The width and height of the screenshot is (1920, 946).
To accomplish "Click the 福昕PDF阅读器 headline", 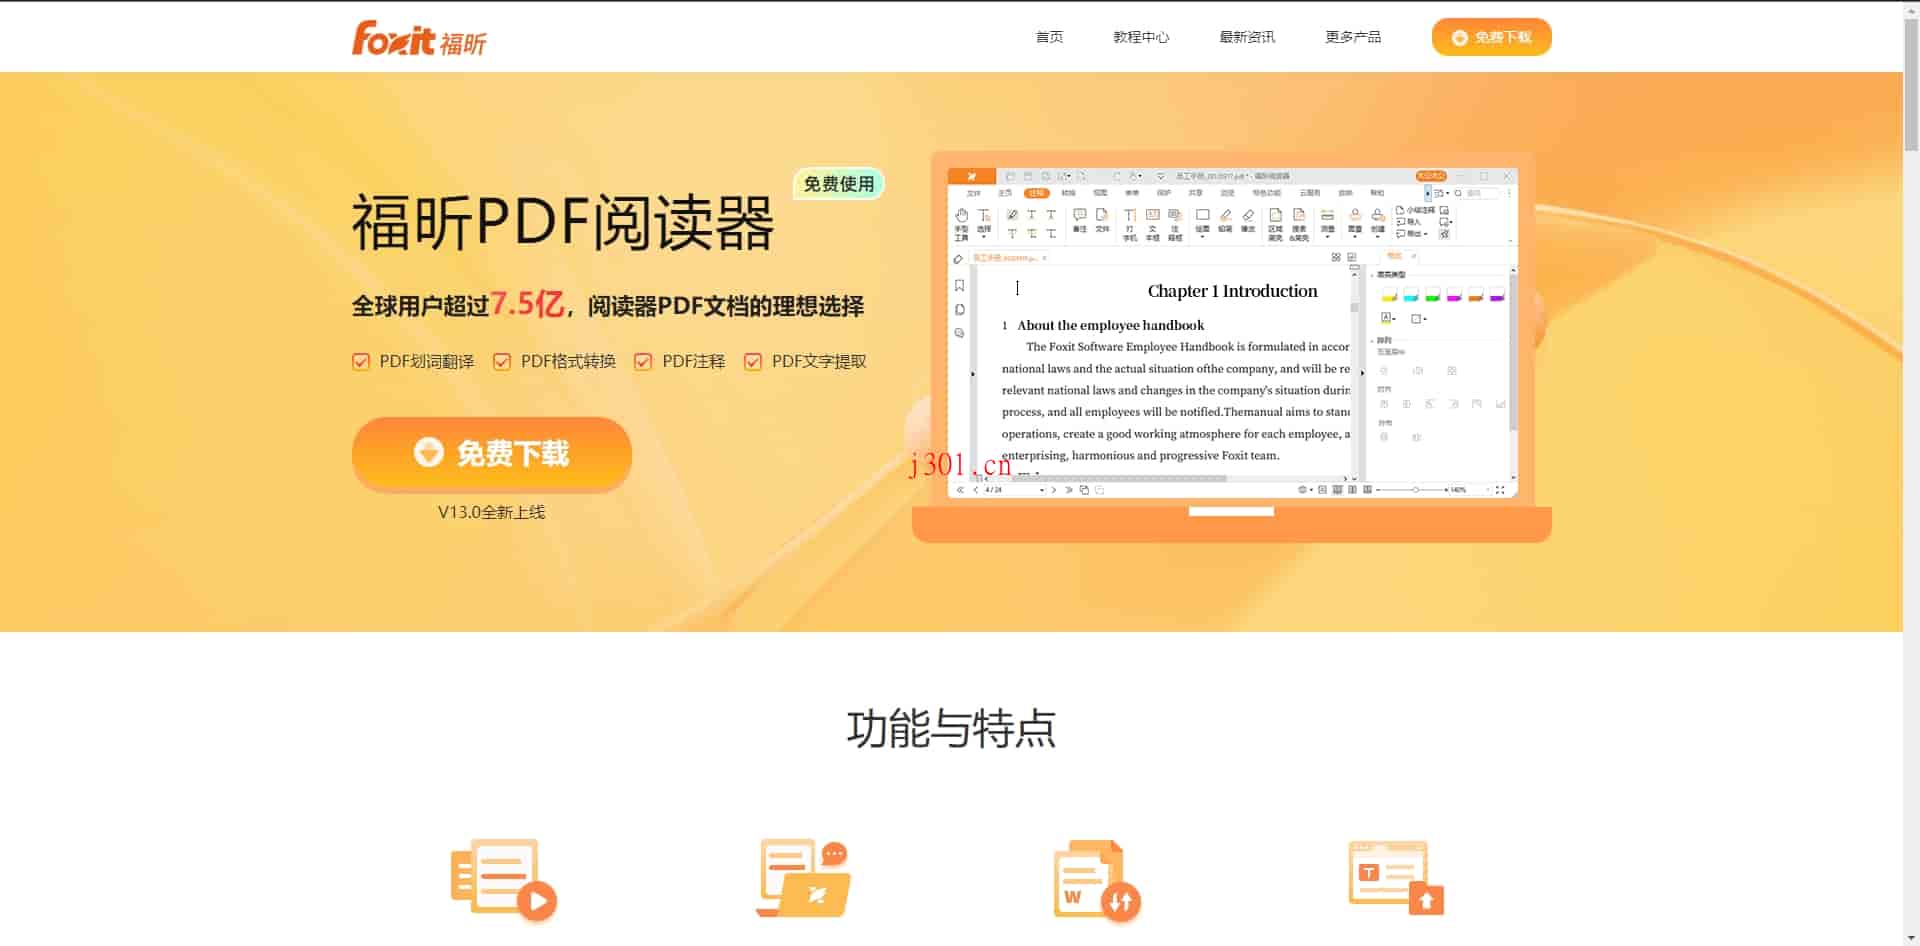I will [563, 223].
